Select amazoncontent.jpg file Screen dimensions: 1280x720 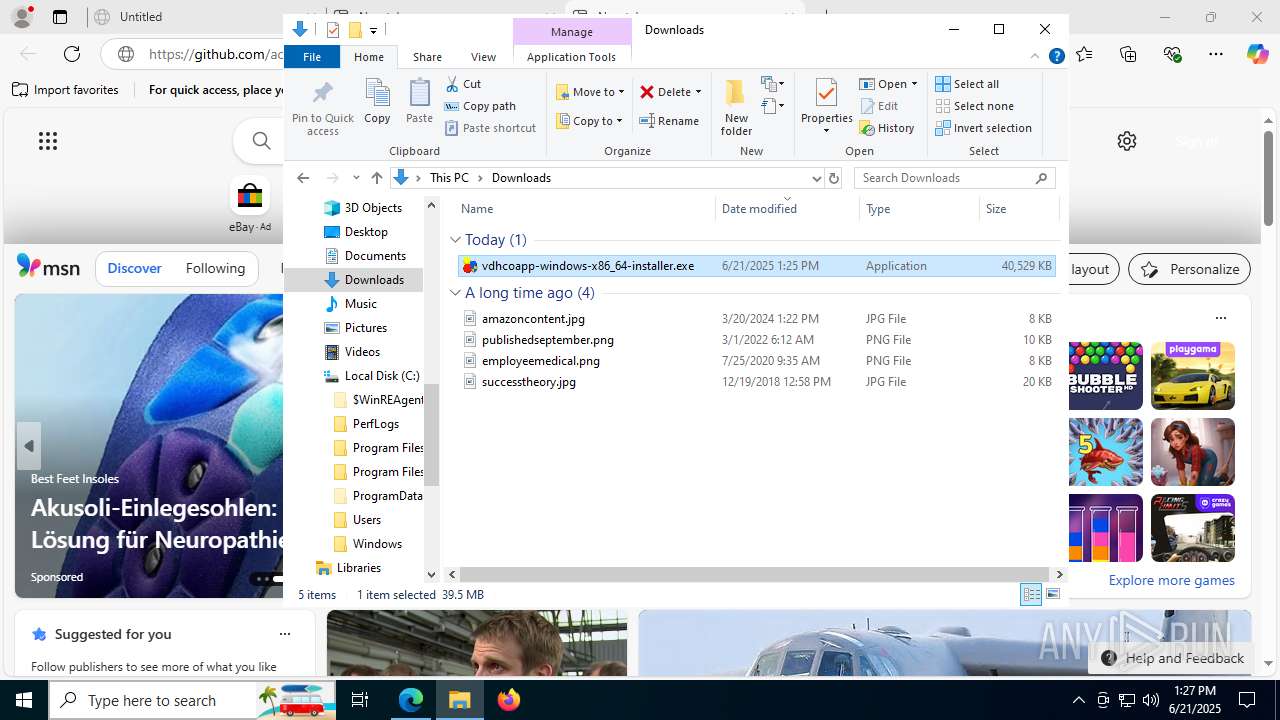(x=533, y=319)
